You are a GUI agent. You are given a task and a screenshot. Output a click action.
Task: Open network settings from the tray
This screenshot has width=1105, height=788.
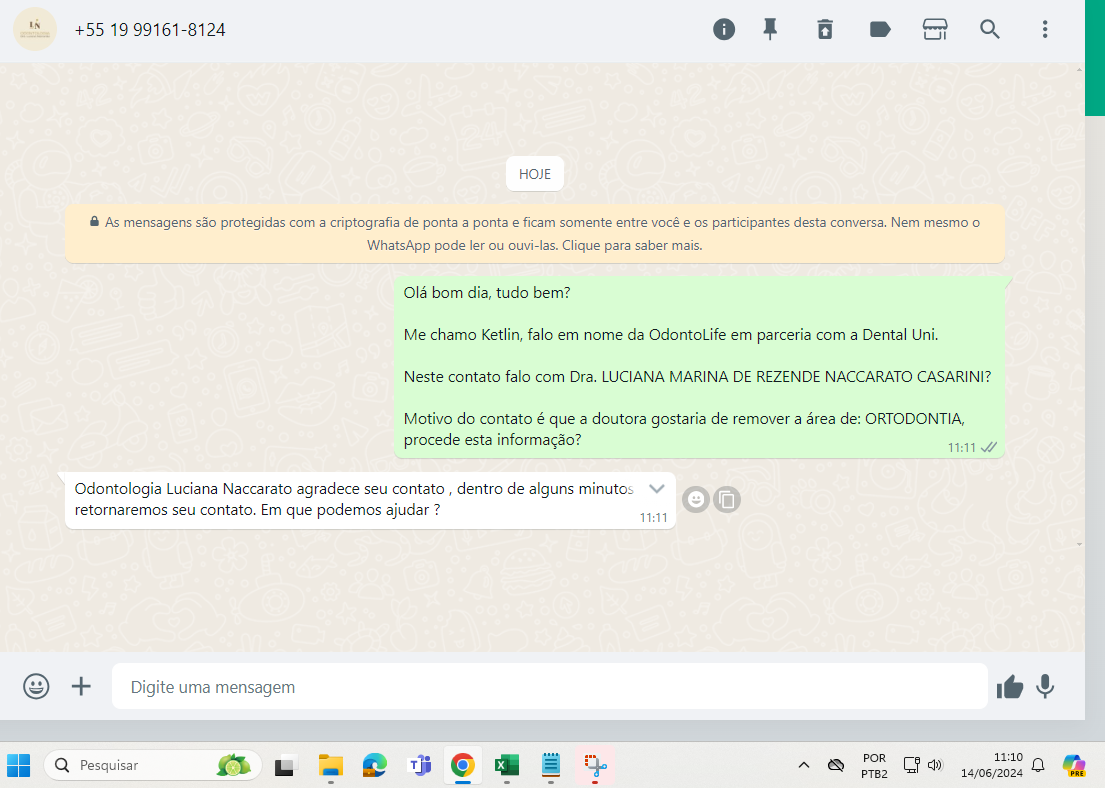[x=911, y=765]
